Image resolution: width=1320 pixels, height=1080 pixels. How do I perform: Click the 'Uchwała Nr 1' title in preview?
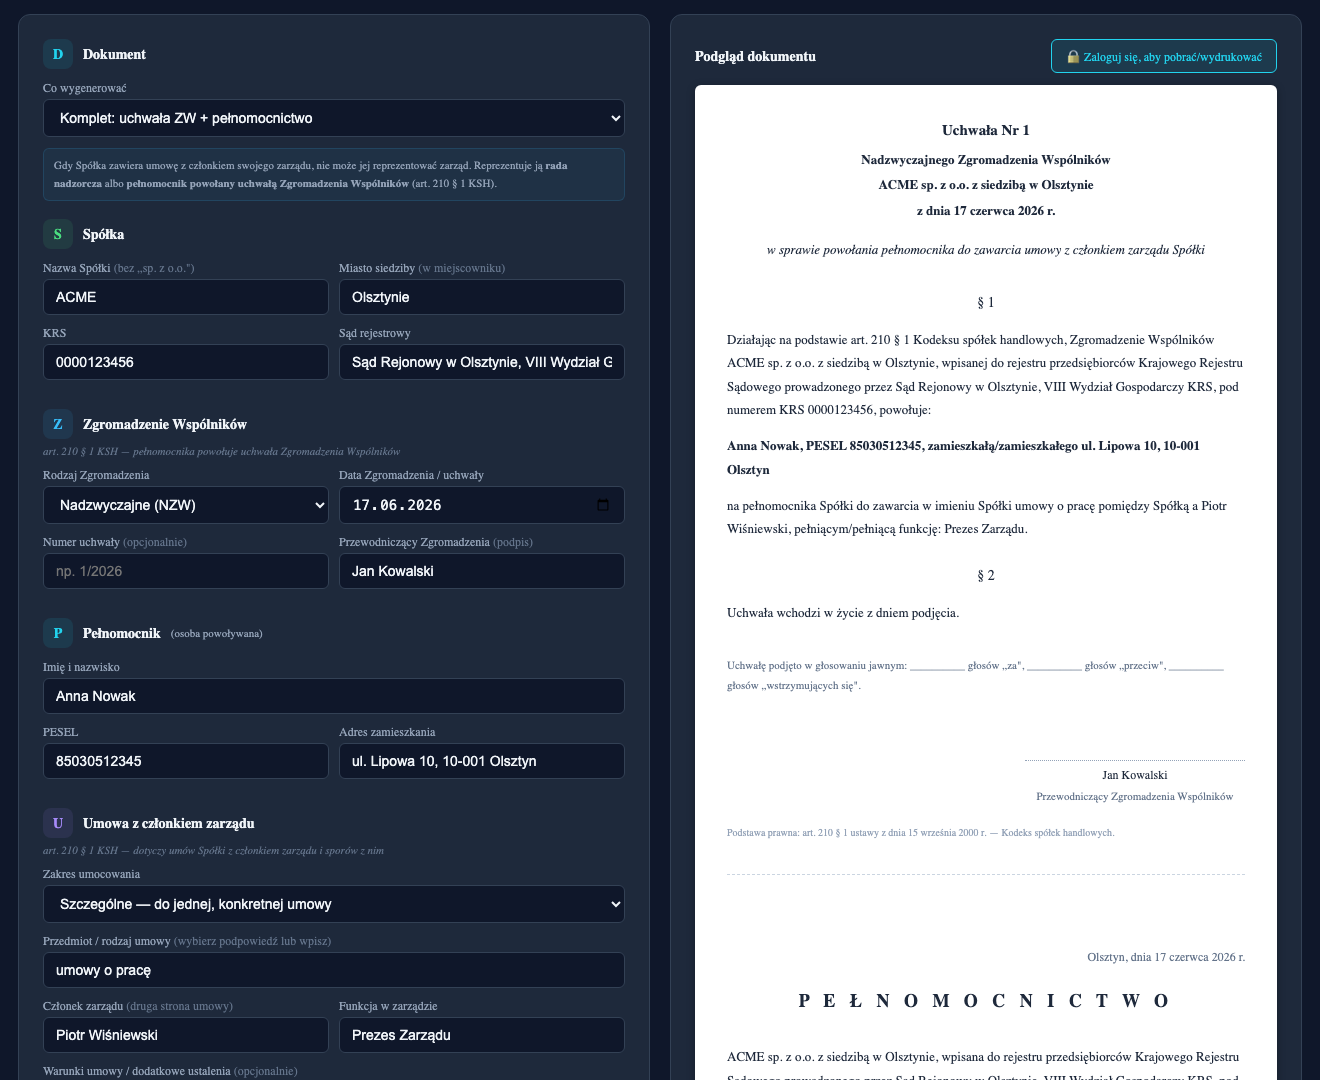coord(986,130)
